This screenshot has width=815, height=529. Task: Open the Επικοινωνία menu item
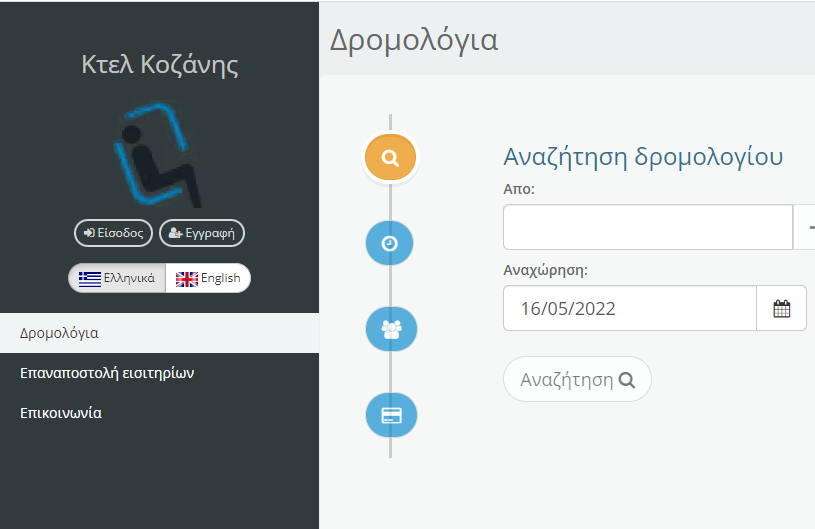pyautogui.click(x=160, y=413)
